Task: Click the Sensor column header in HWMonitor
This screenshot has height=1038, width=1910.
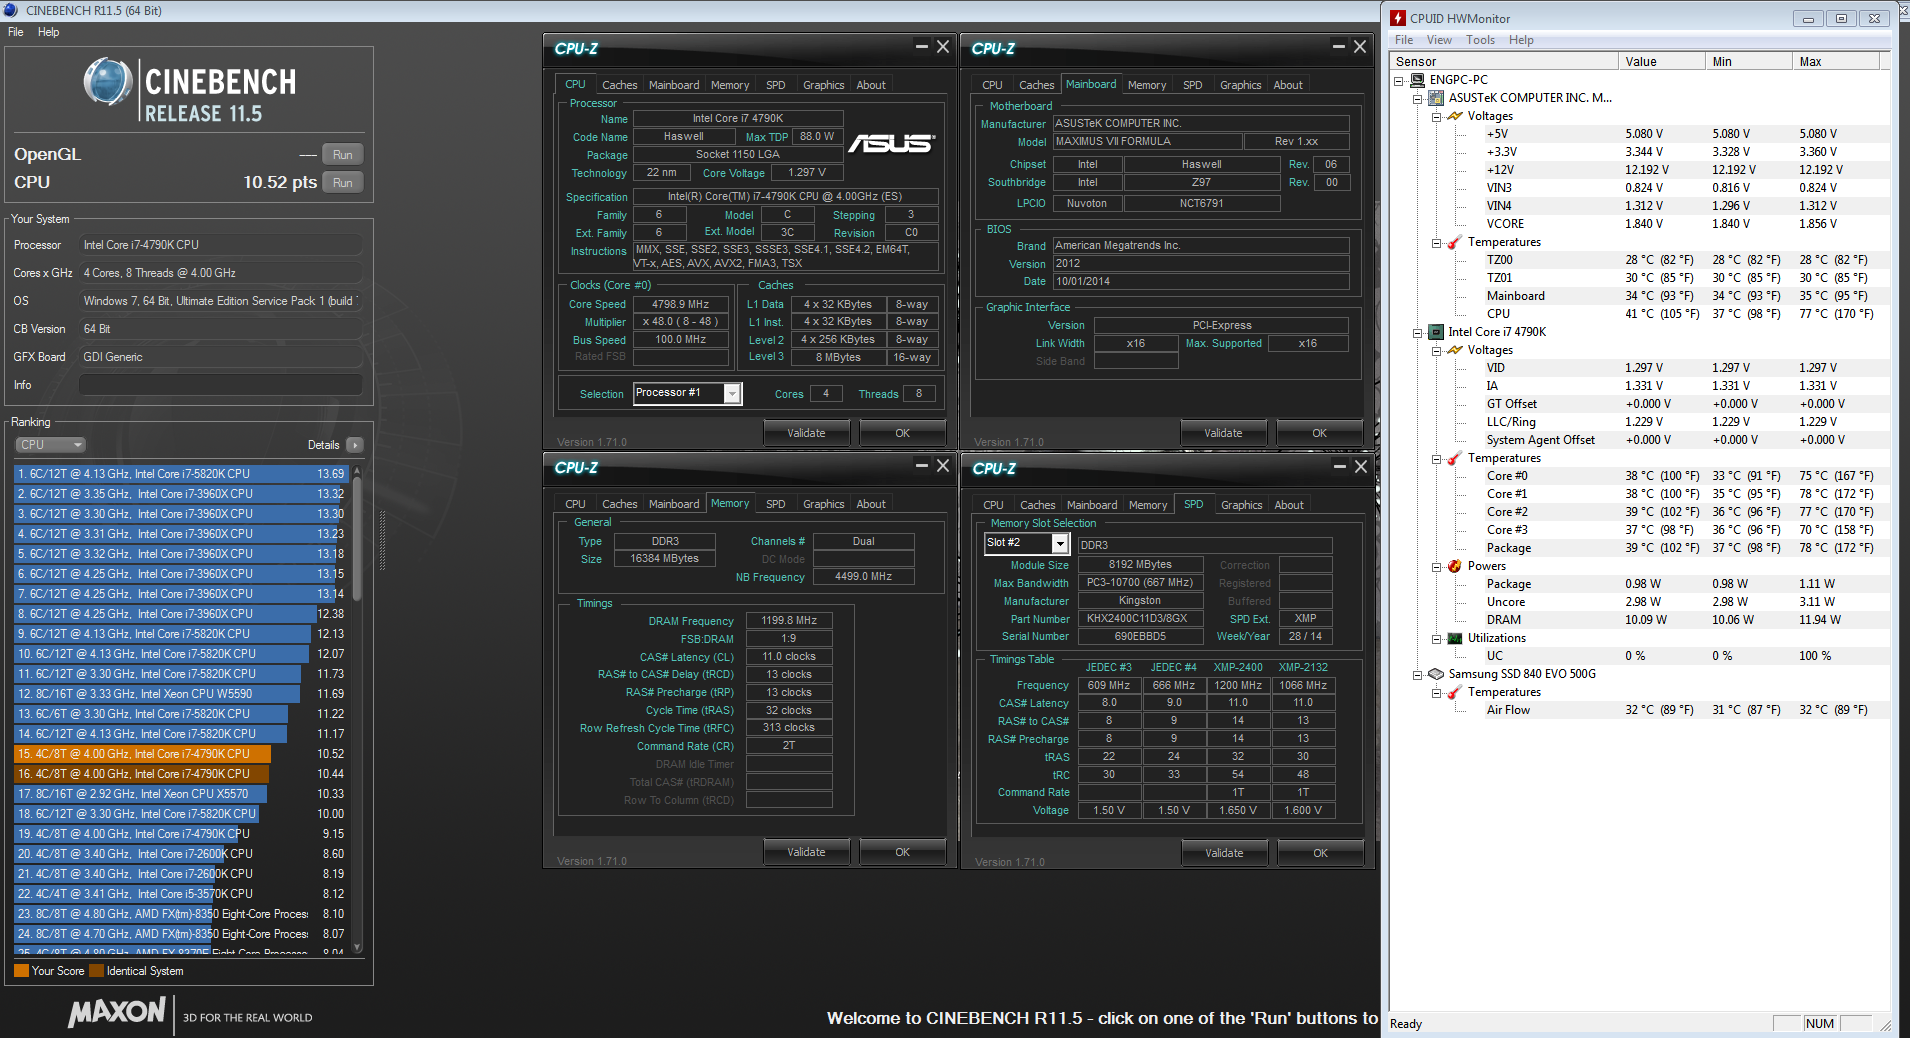Action: click(1504, 62)
